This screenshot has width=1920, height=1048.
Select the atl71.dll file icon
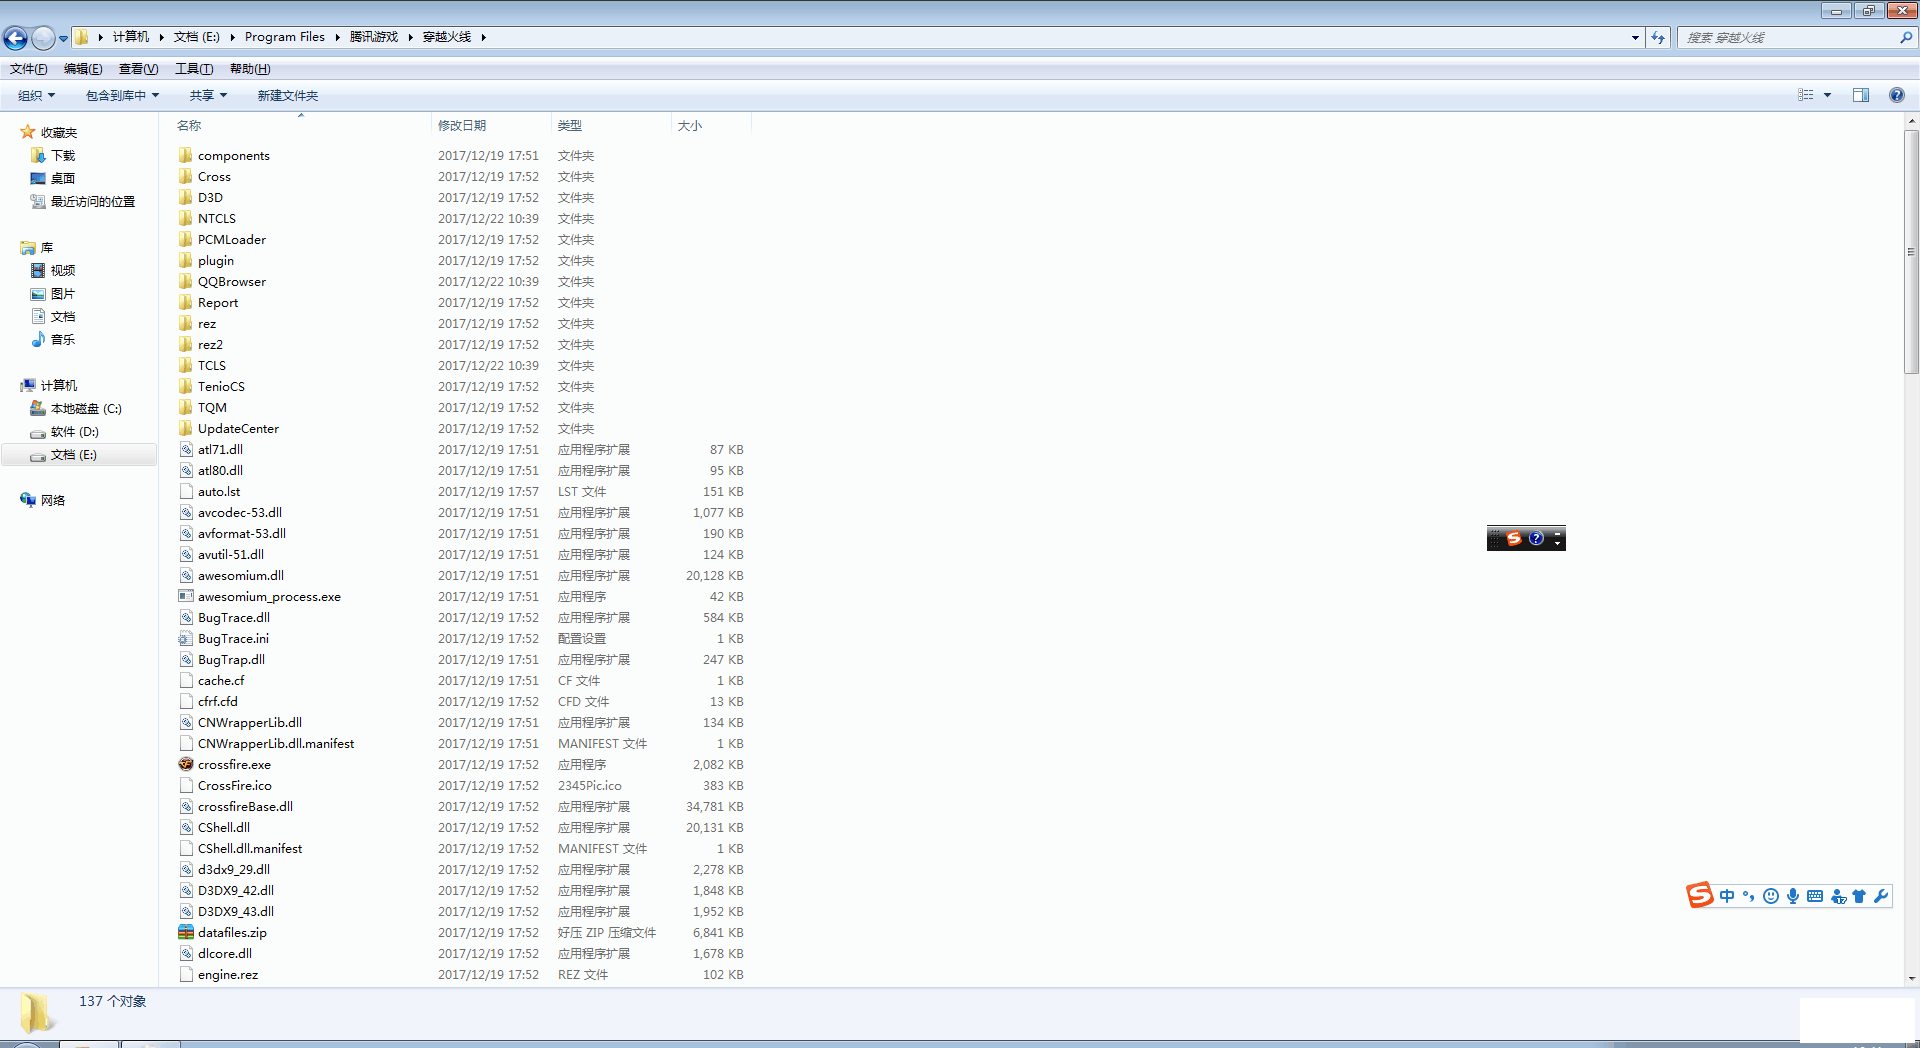tap(186, 449)
